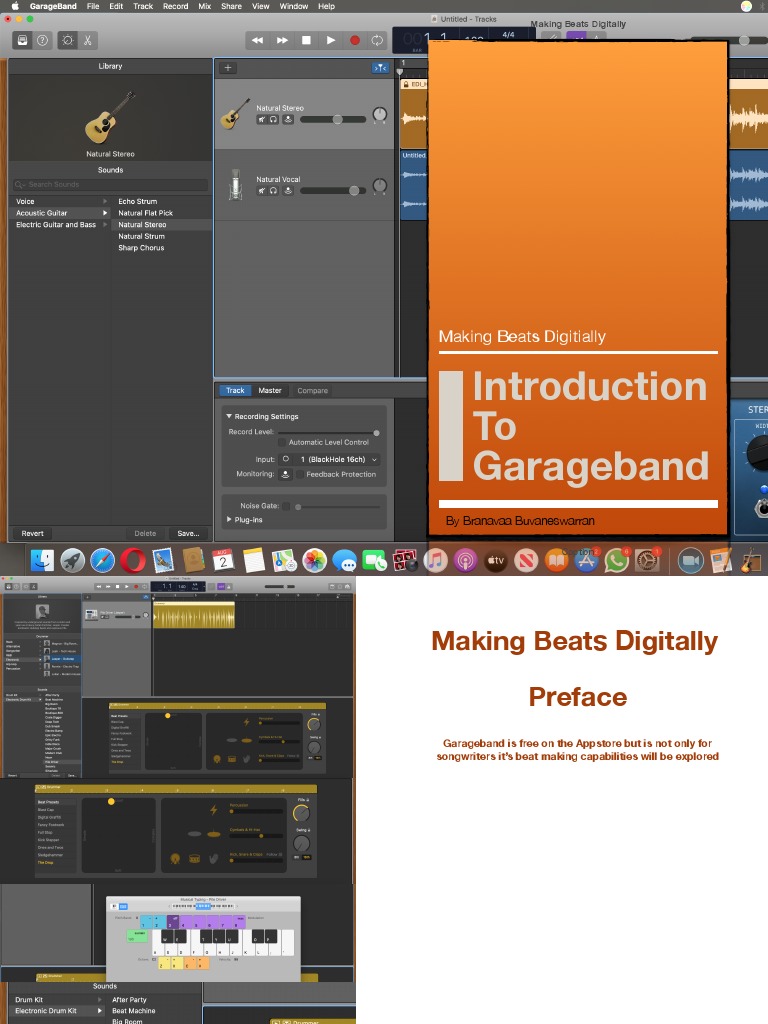Click the Rewind transport button
Screen dimensions: 768x1024
coord(257,40)
